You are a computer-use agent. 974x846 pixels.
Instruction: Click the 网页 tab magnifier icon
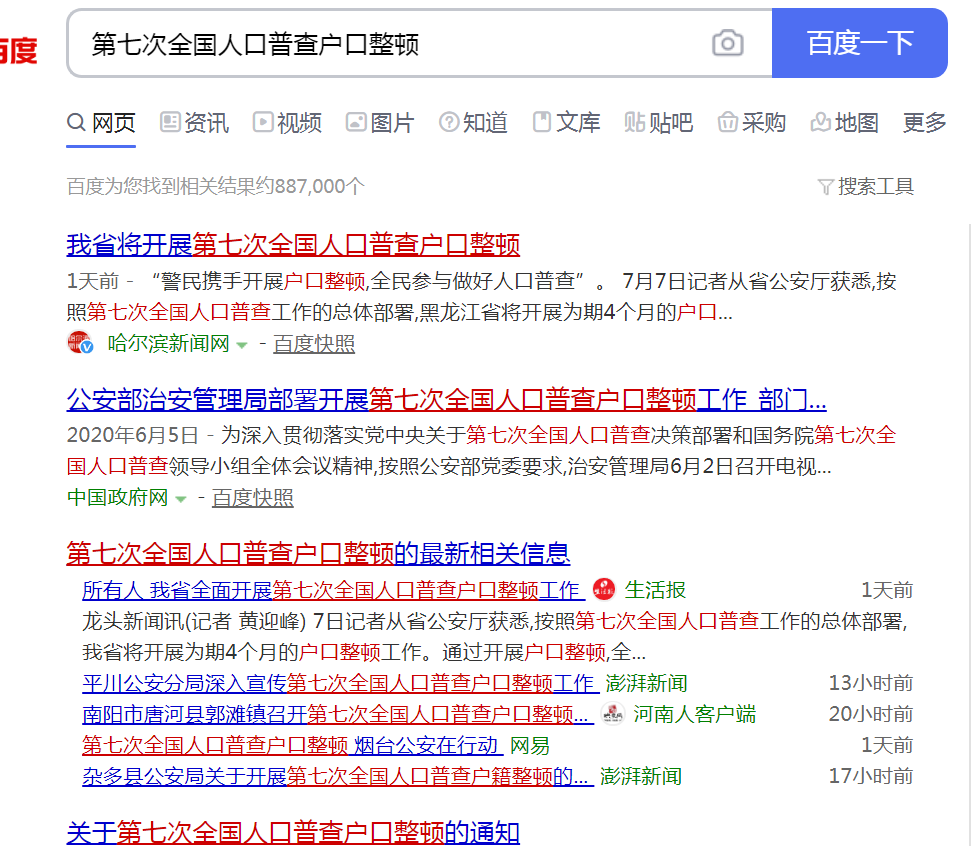pos(76,122)
